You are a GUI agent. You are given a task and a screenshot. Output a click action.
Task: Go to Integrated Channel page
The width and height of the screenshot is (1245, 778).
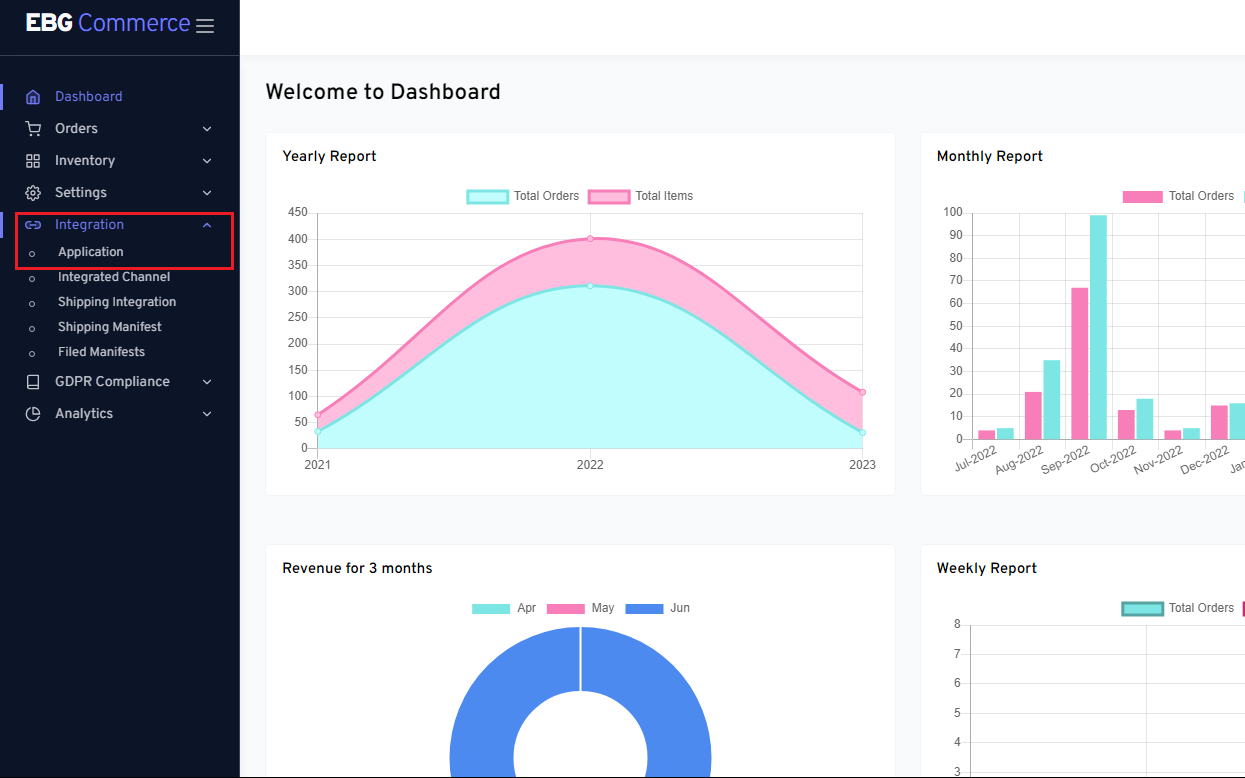tap(114, 277)
